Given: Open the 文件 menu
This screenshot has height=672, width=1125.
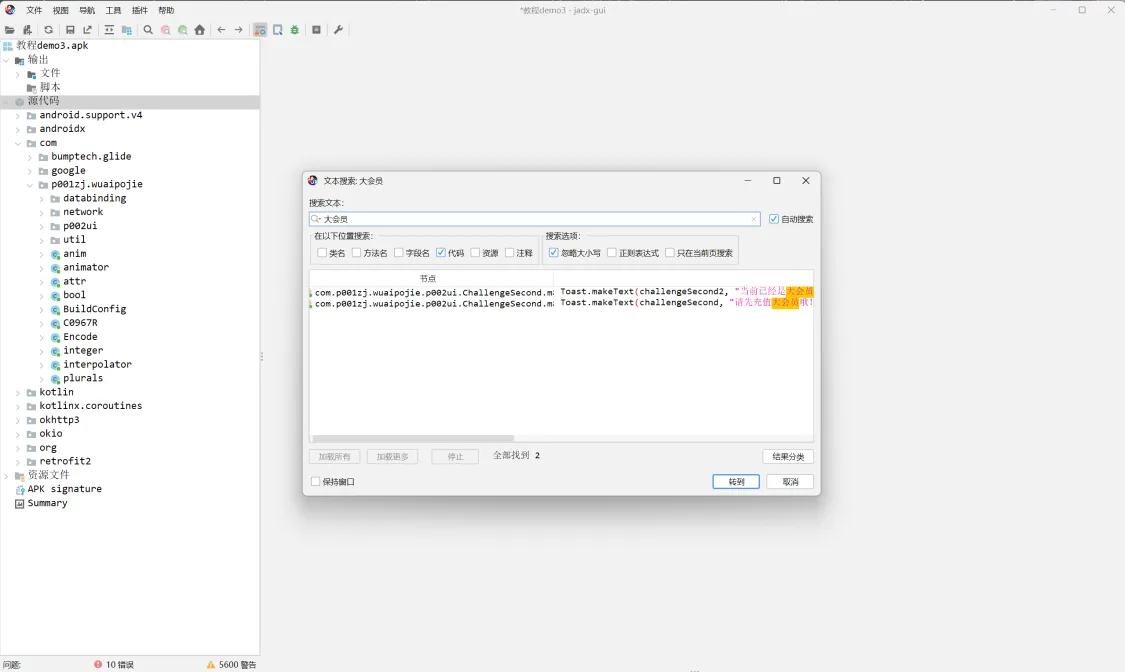Looking at the screenshot, I should pyautogui.click(x=34, y=10).
